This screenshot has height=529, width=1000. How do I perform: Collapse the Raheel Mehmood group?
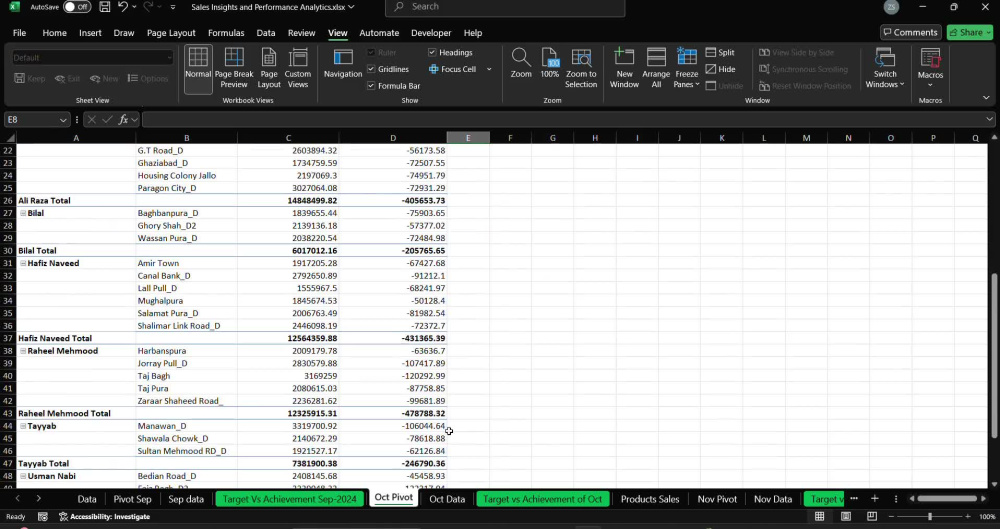pos(23,351)
